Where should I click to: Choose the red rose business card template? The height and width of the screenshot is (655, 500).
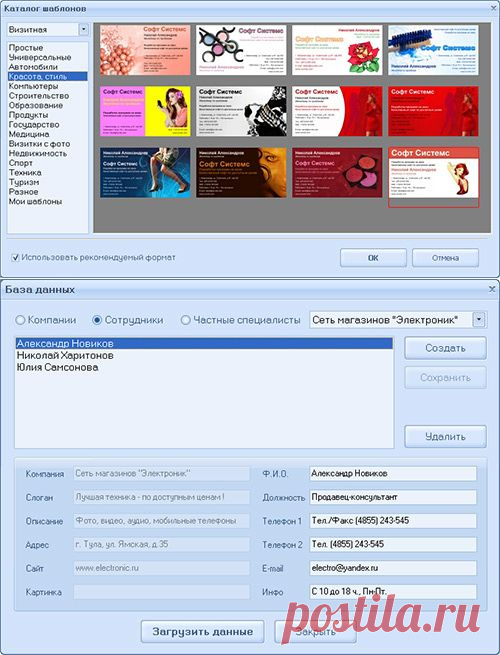(x=337, y=50)
